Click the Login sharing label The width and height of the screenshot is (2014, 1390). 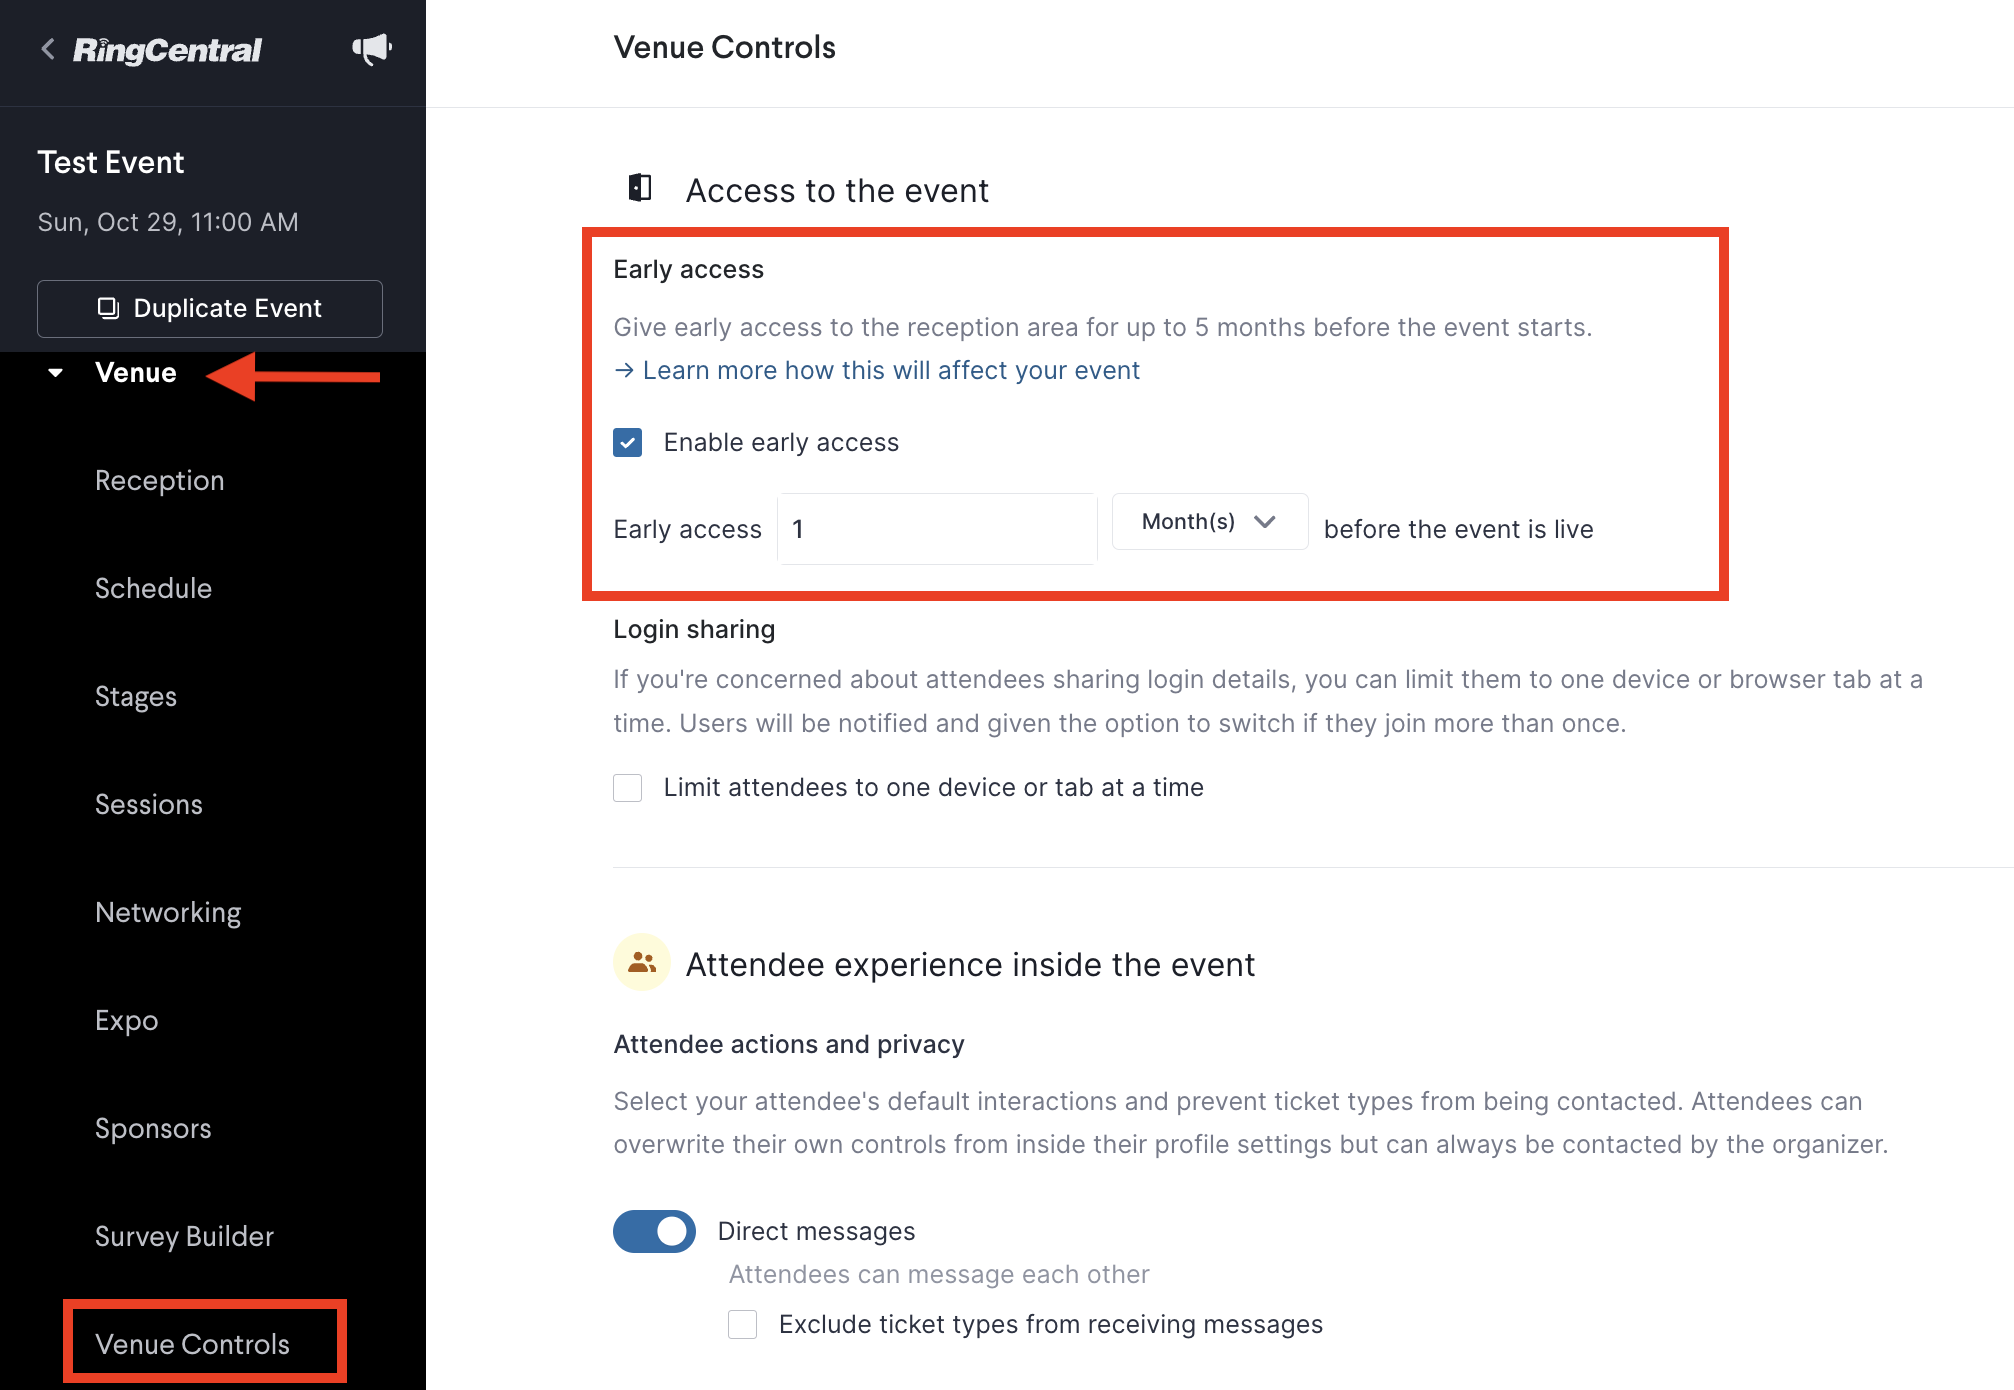point(694,629)
